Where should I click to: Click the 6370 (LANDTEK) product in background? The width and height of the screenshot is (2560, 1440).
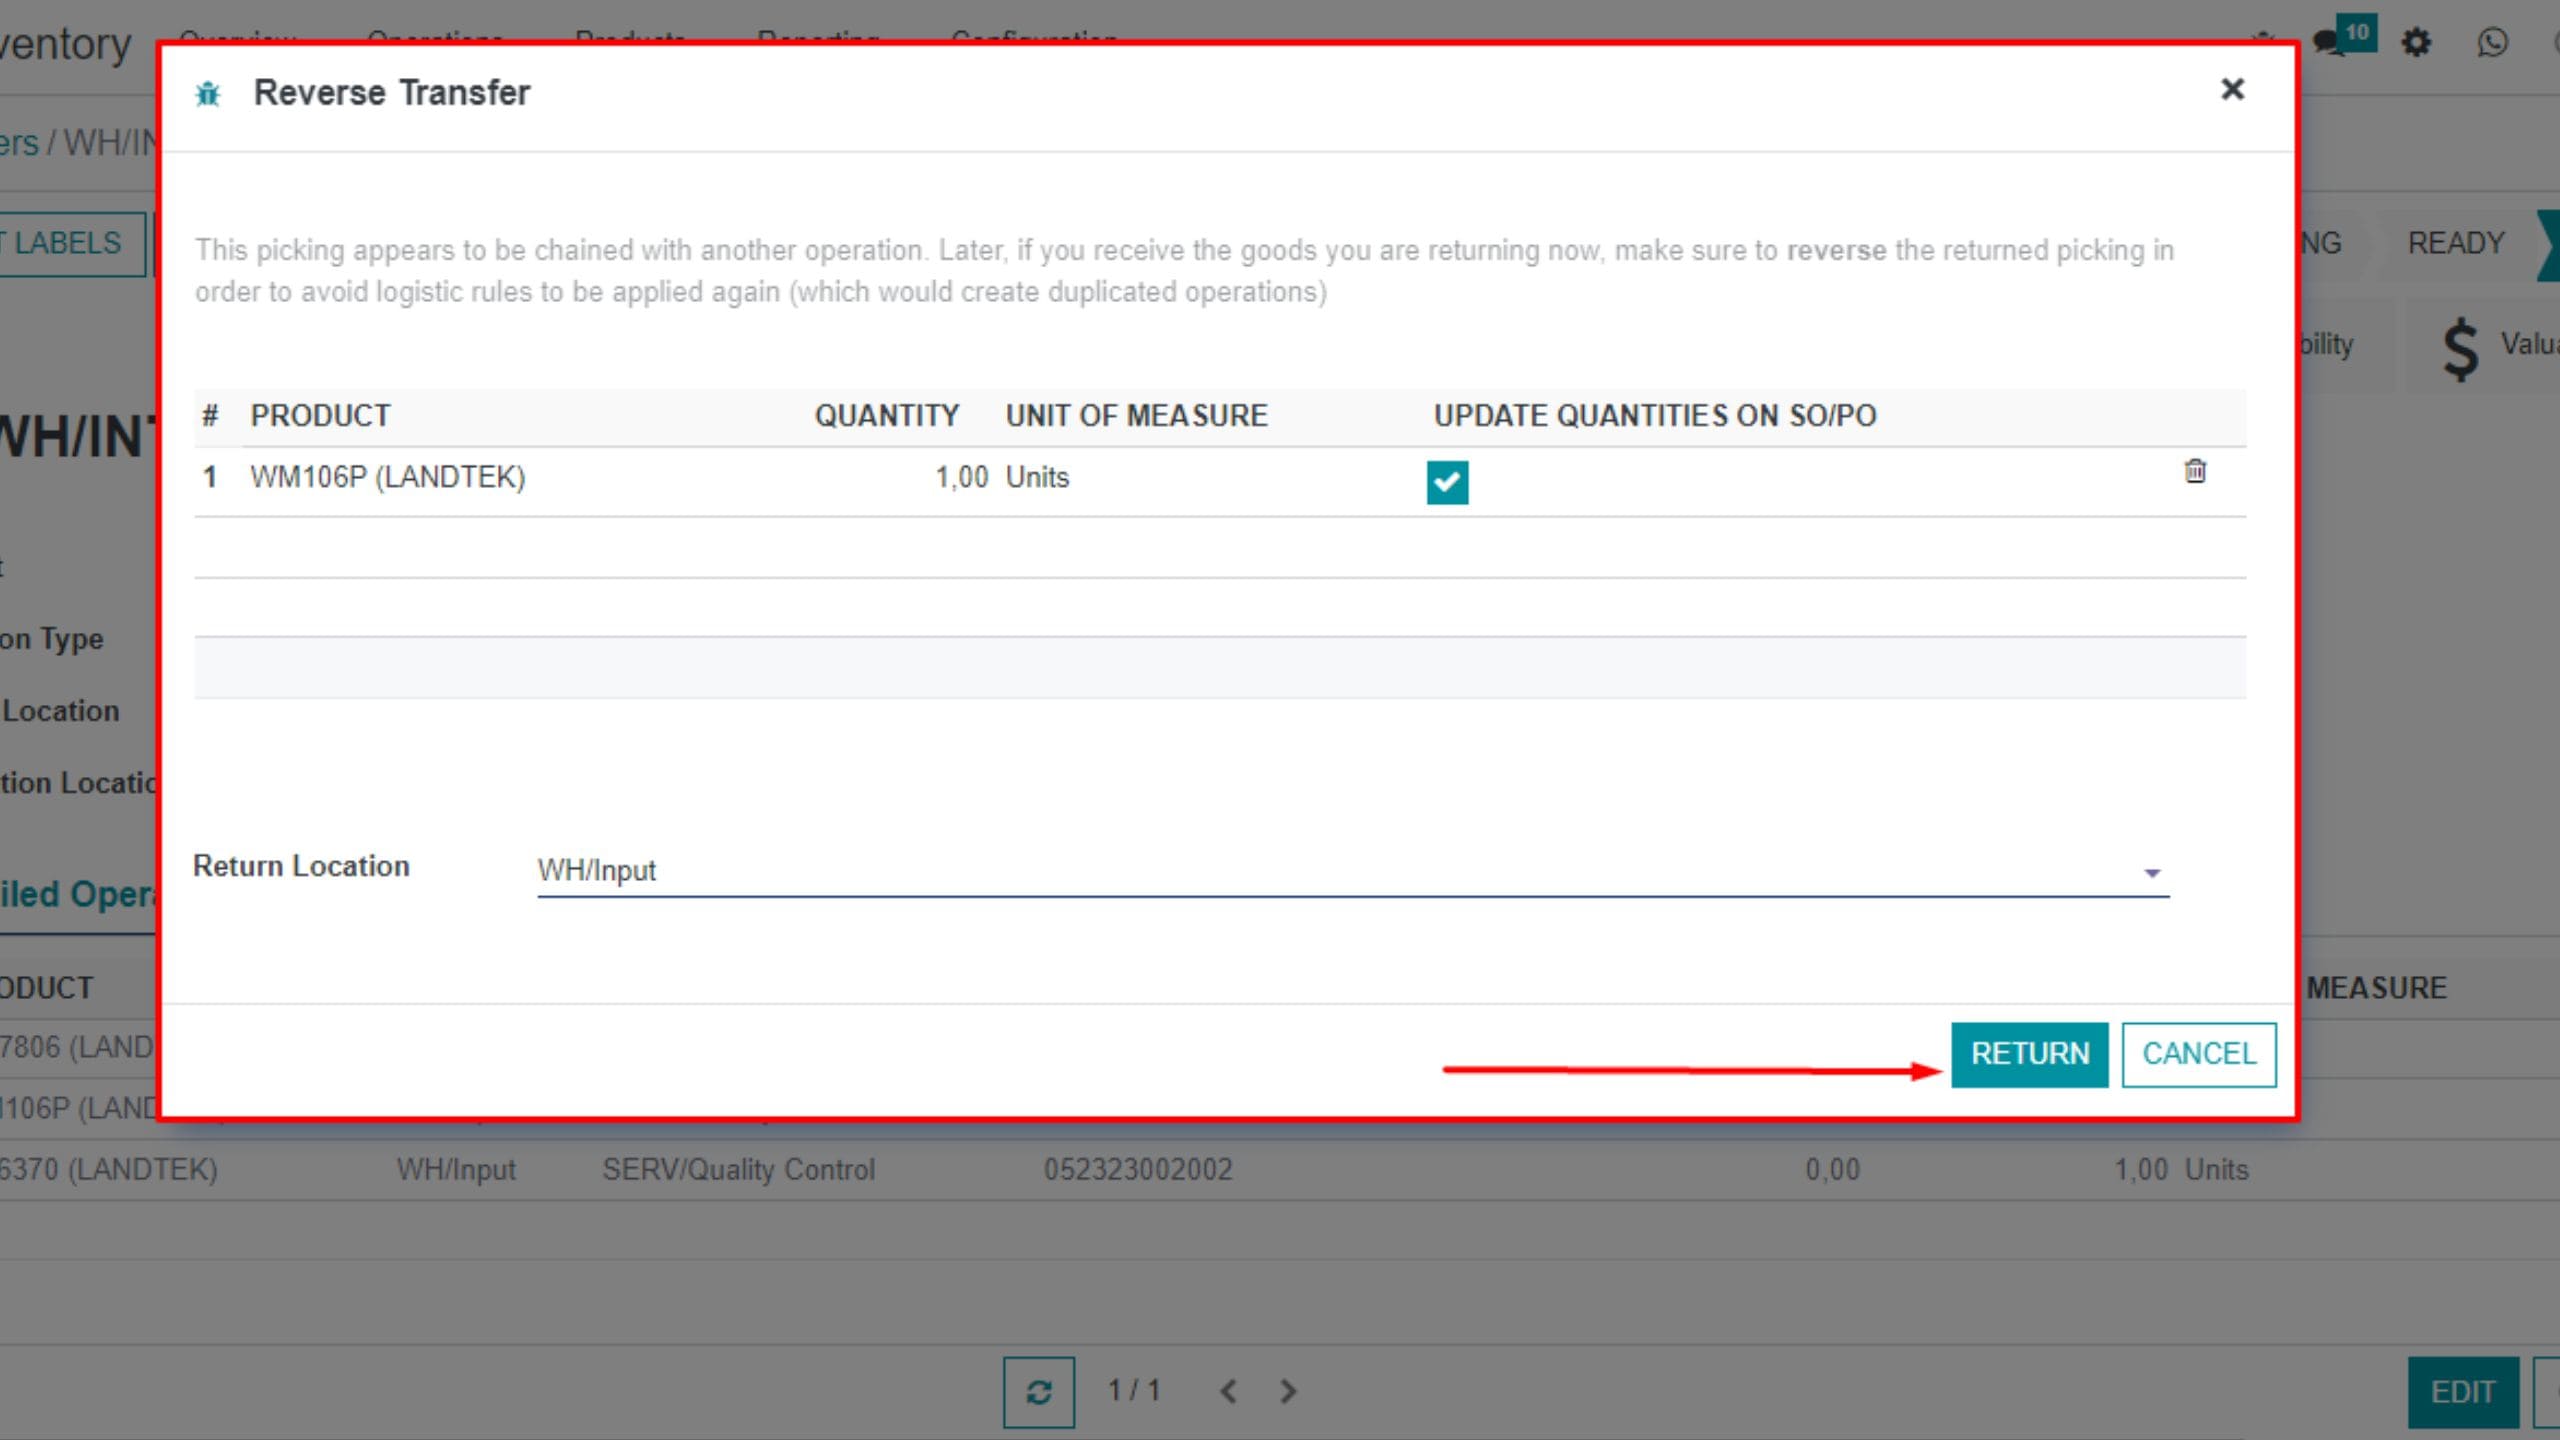click(108, 1169)
